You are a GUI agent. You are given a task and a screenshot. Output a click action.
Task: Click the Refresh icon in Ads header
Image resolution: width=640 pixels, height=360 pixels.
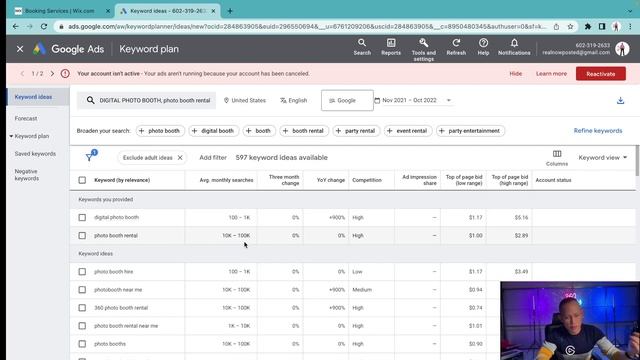coord(456,47)
